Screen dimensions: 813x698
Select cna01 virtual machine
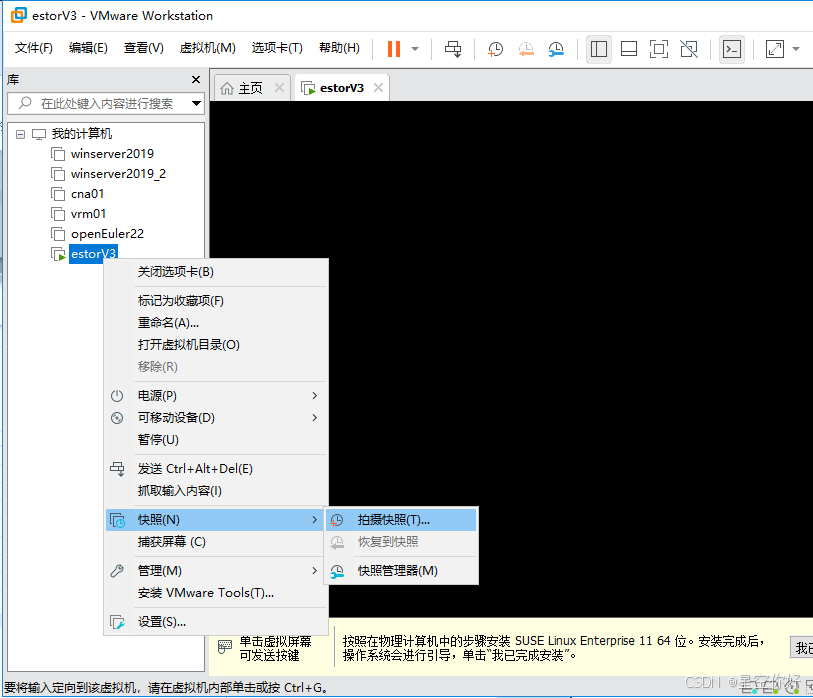tap(87, 193)
